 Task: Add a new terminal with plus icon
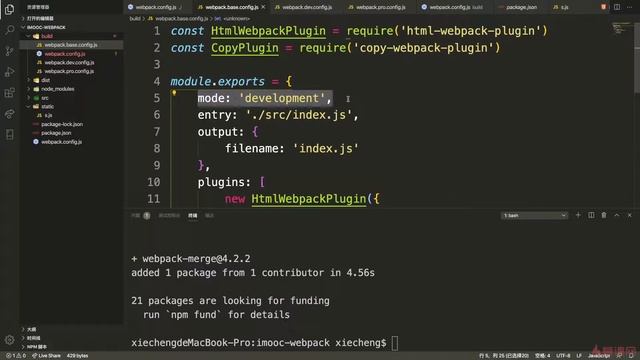pos(578,215)
